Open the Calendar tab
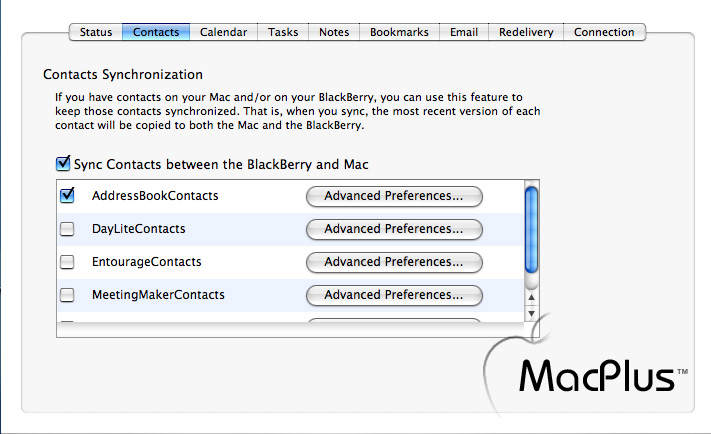This screenshot has width=711, height=434. (224, 32)
